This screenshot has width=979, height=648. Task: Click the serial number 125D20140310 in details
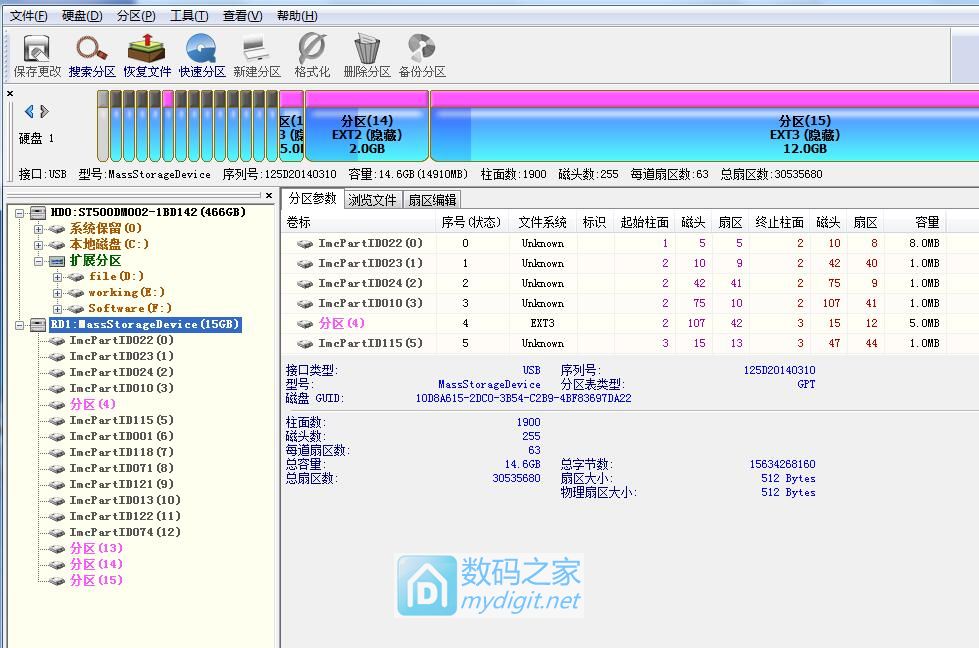point(779,370)
